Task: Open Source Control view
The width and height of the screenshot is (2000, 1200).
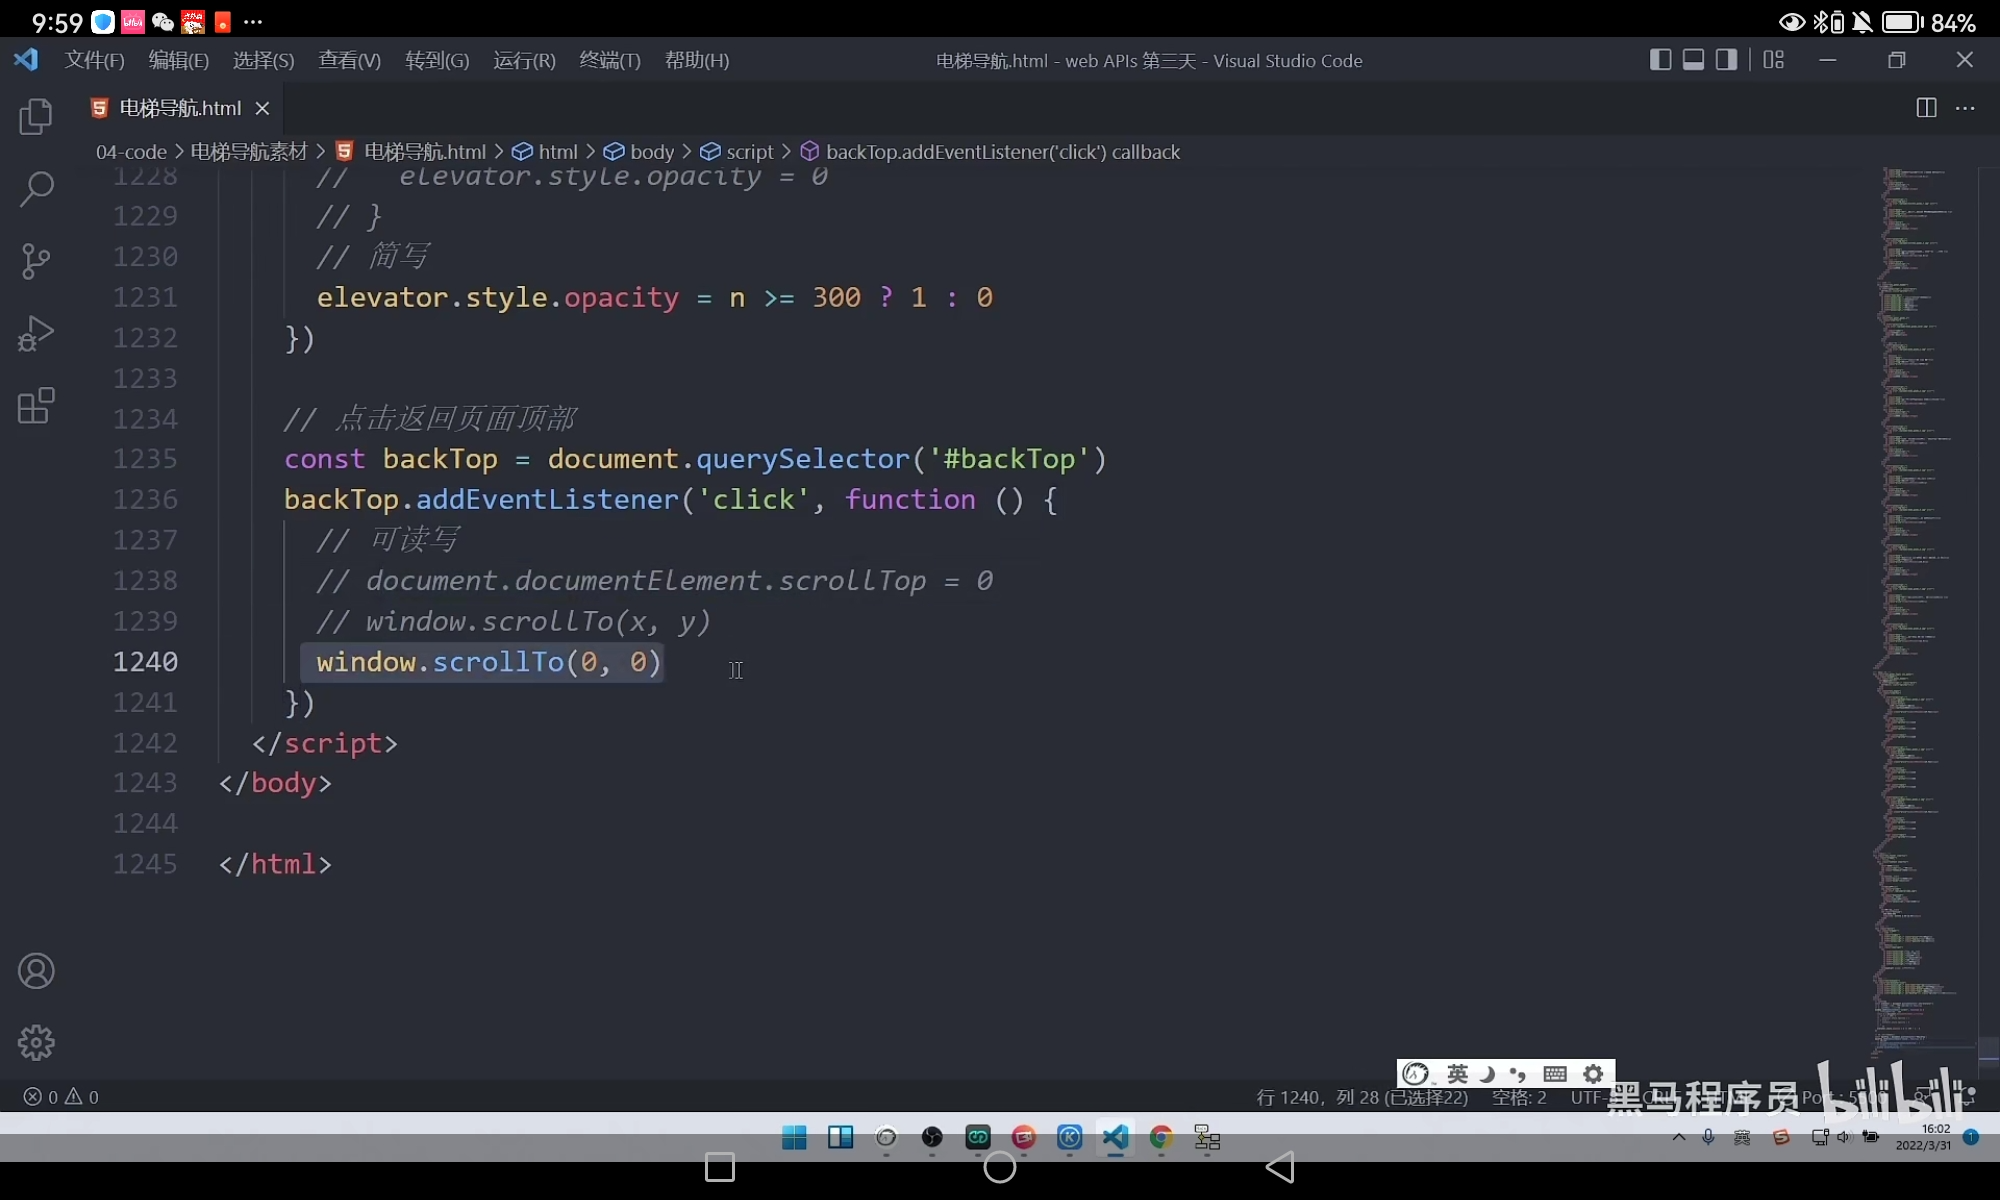Action: coord(36,261)
